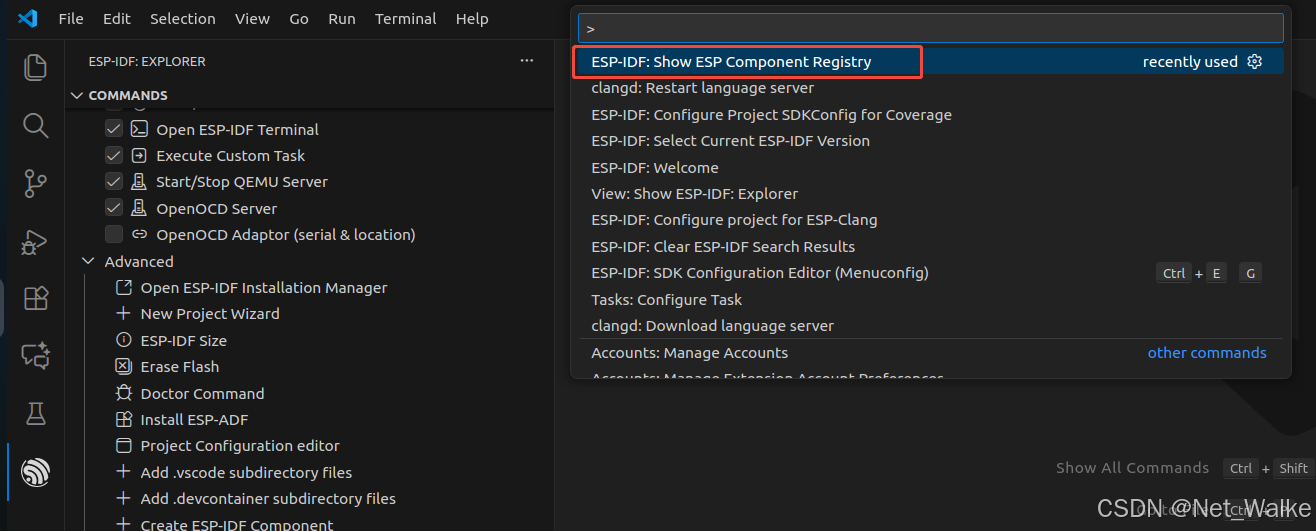The width and height of the screenshot is (1316, 531).
Task: Select the ESP-IDF Espressif activity icon
Action: [35, 472]
